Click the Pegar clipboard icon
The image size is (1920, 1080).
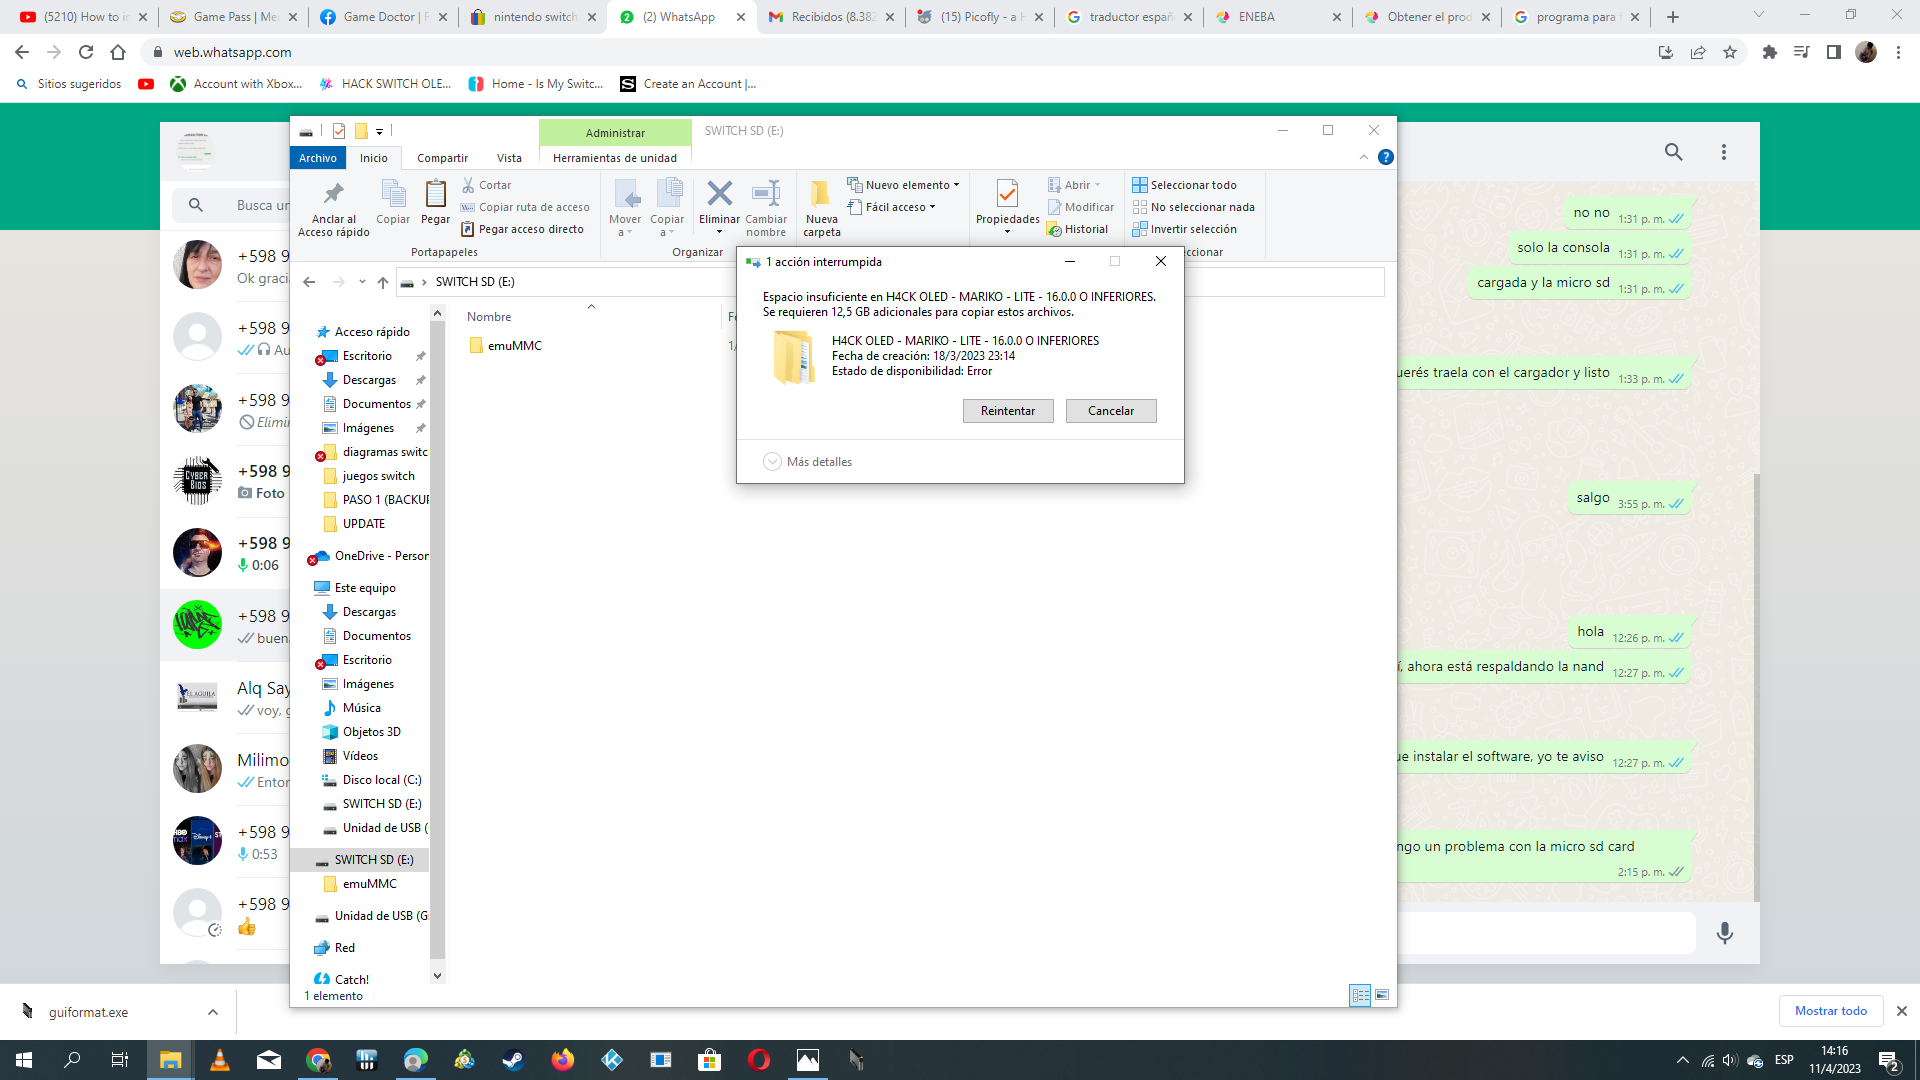[x=435, y=203]
